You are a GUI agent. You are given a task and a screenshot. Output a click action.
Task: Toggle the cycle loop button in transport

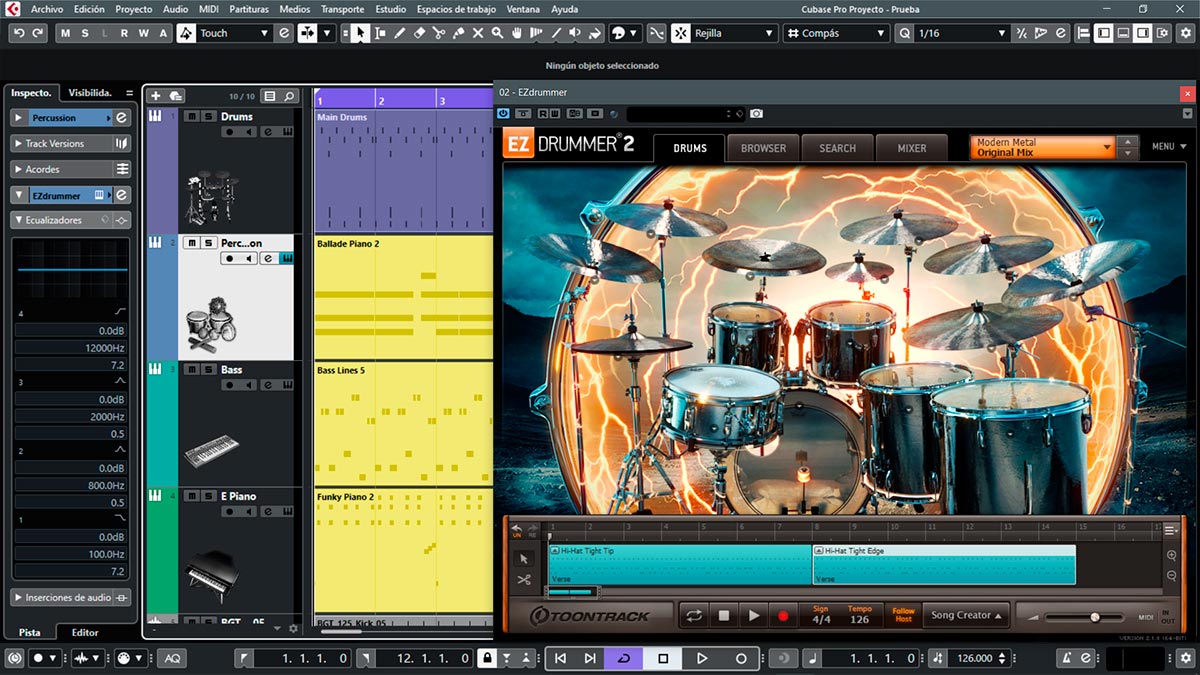coord(624,658)
